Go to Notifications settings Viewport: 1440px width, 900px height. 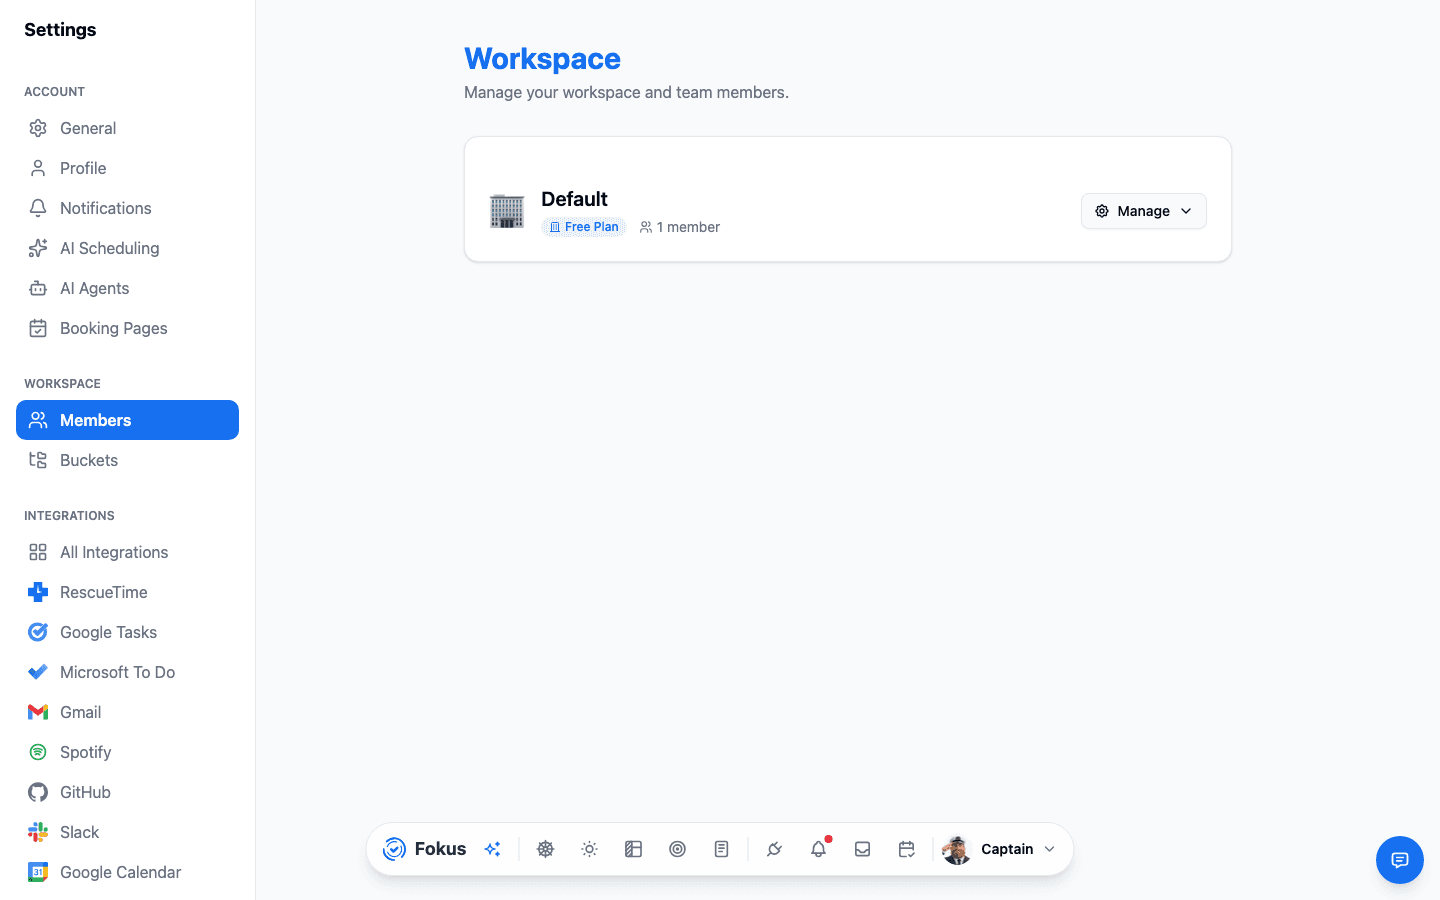tap(127, 208)
